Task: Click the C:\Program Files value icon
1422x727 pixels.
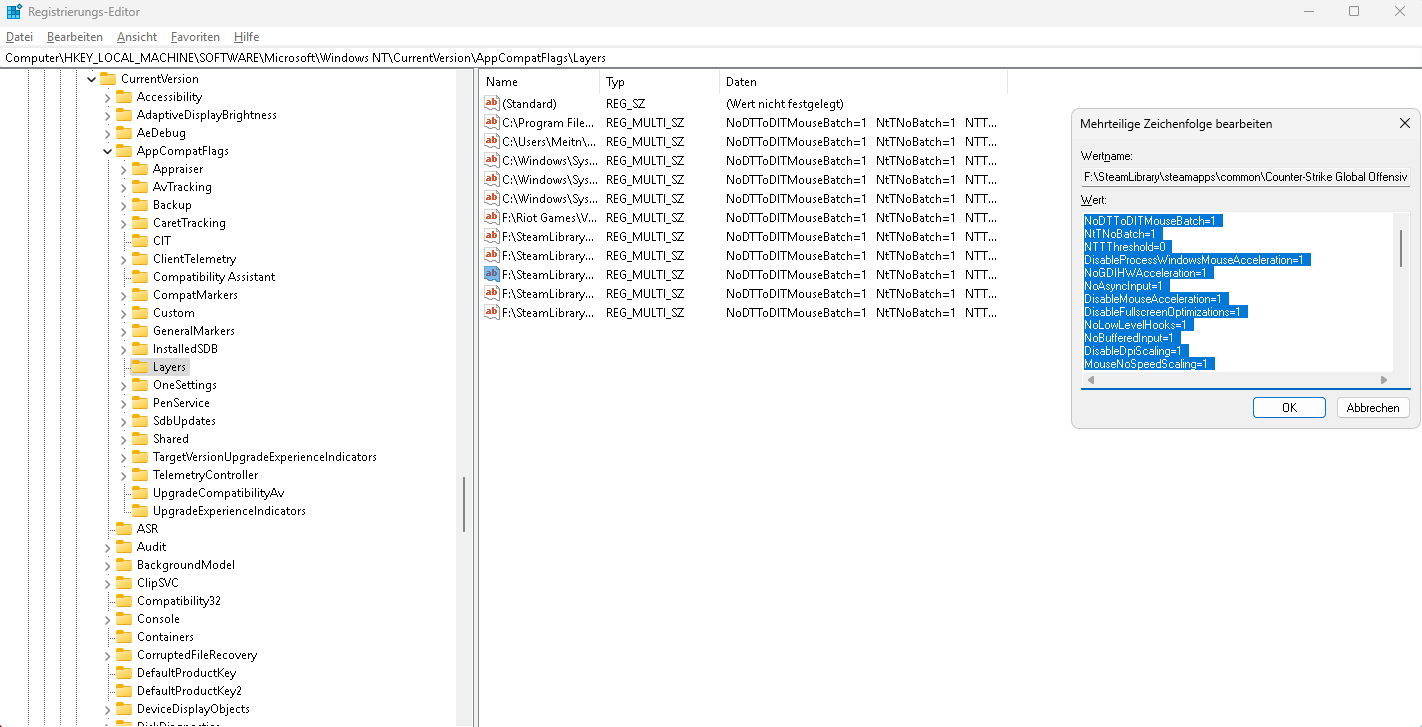Action: [x=491, y=122]
